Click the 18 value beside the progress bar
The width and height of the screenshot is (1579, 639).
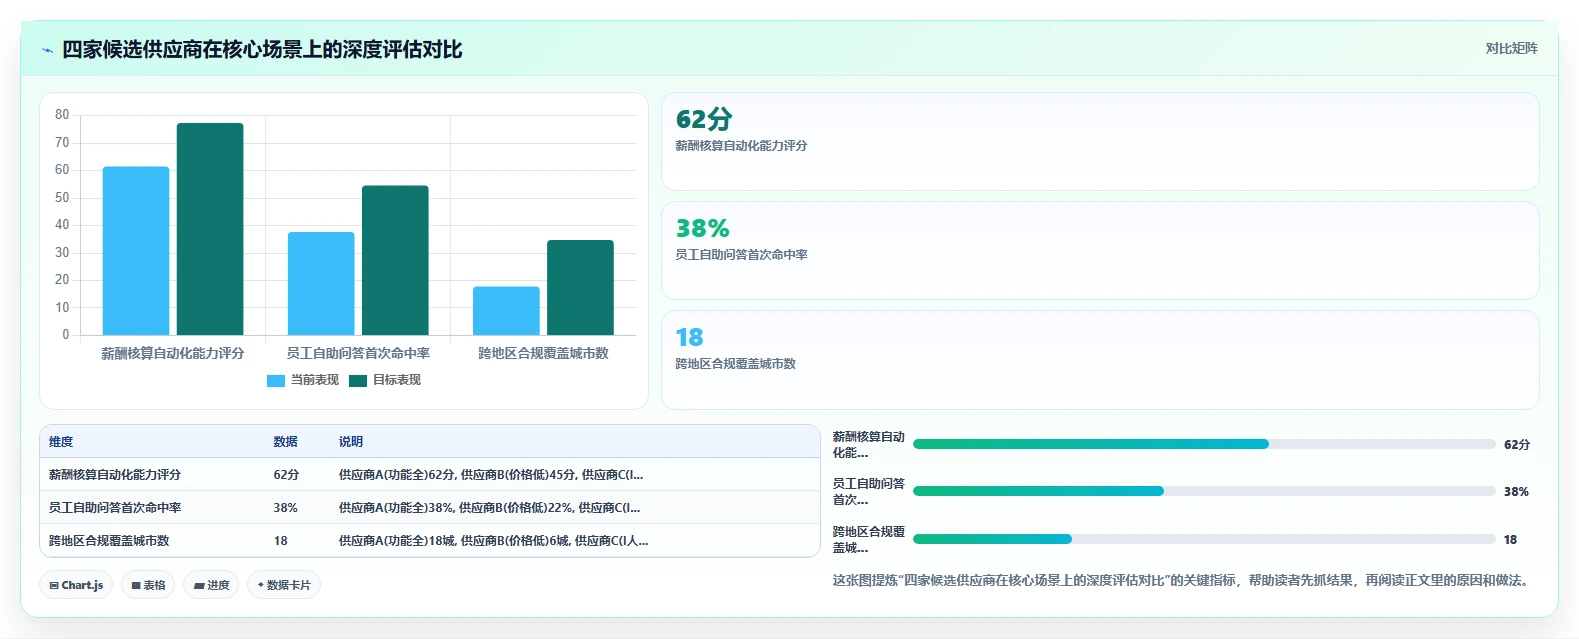pyautogui.click(x=1510, y=540)
